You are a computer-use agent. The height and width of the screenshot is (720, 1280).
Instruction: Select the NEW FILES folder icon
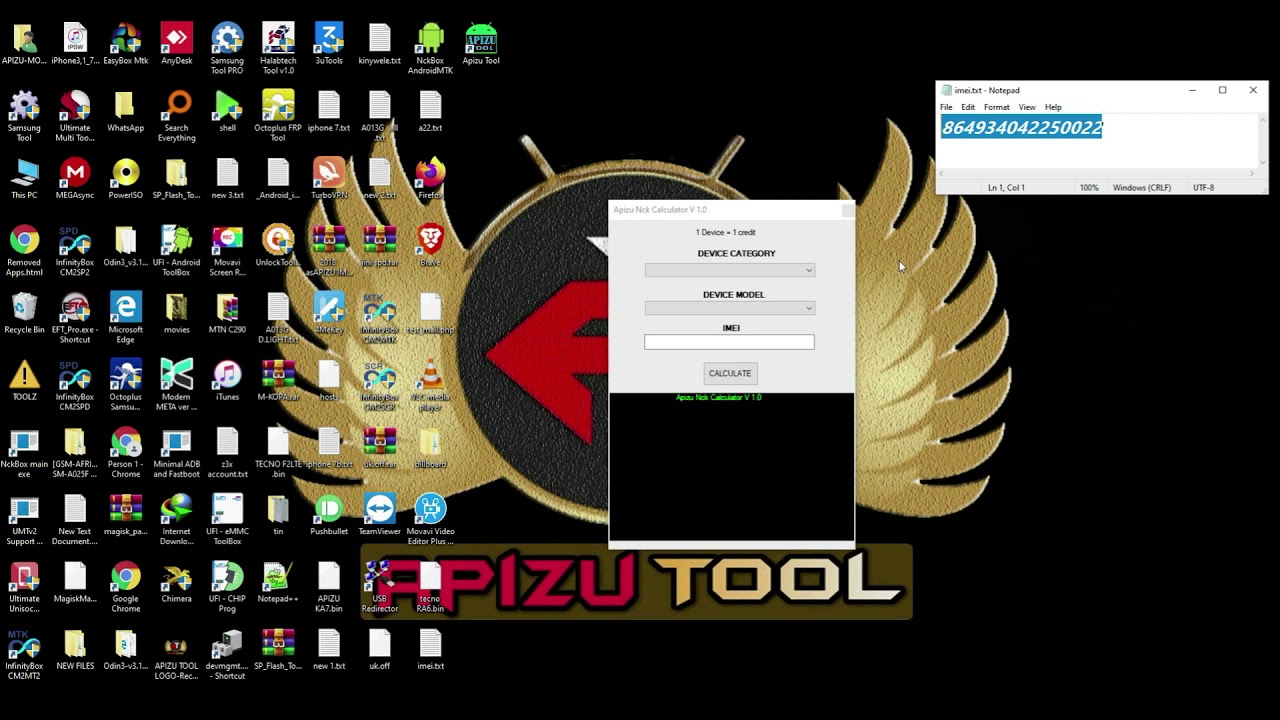click(x=74, y=650)
